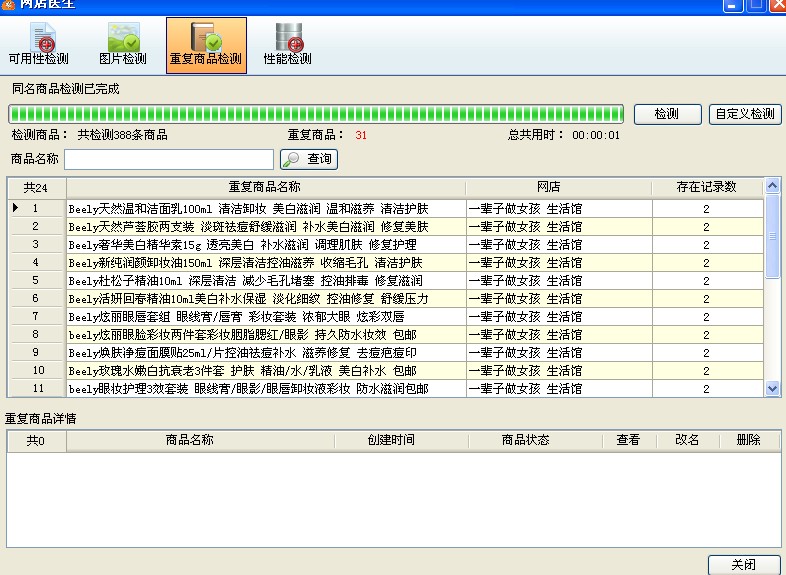
Task: Close the 网店医生 window
Action: tap(777, 5)
